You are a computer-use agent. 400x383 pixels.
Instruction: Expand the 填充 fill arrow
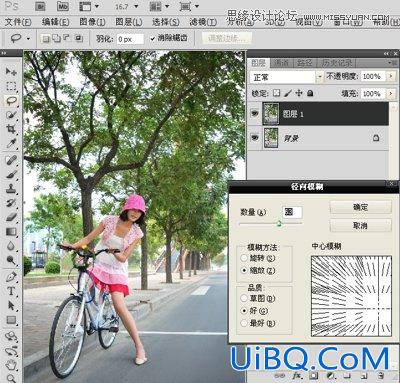[x=391, y=94]
